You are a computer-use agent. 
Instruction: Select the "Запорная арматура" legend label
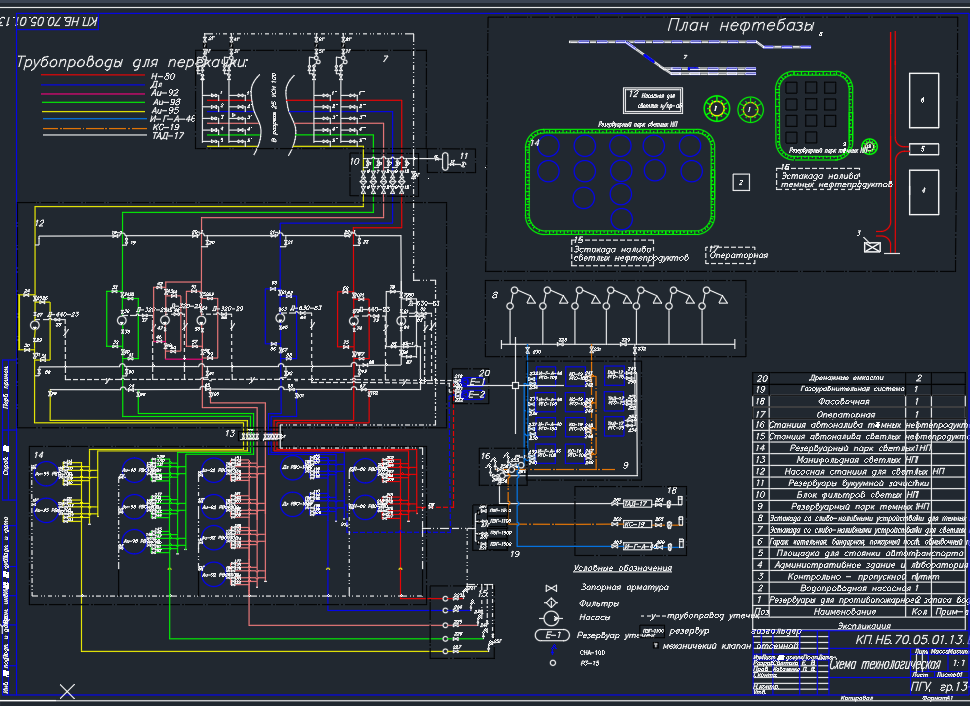(625, 587)
